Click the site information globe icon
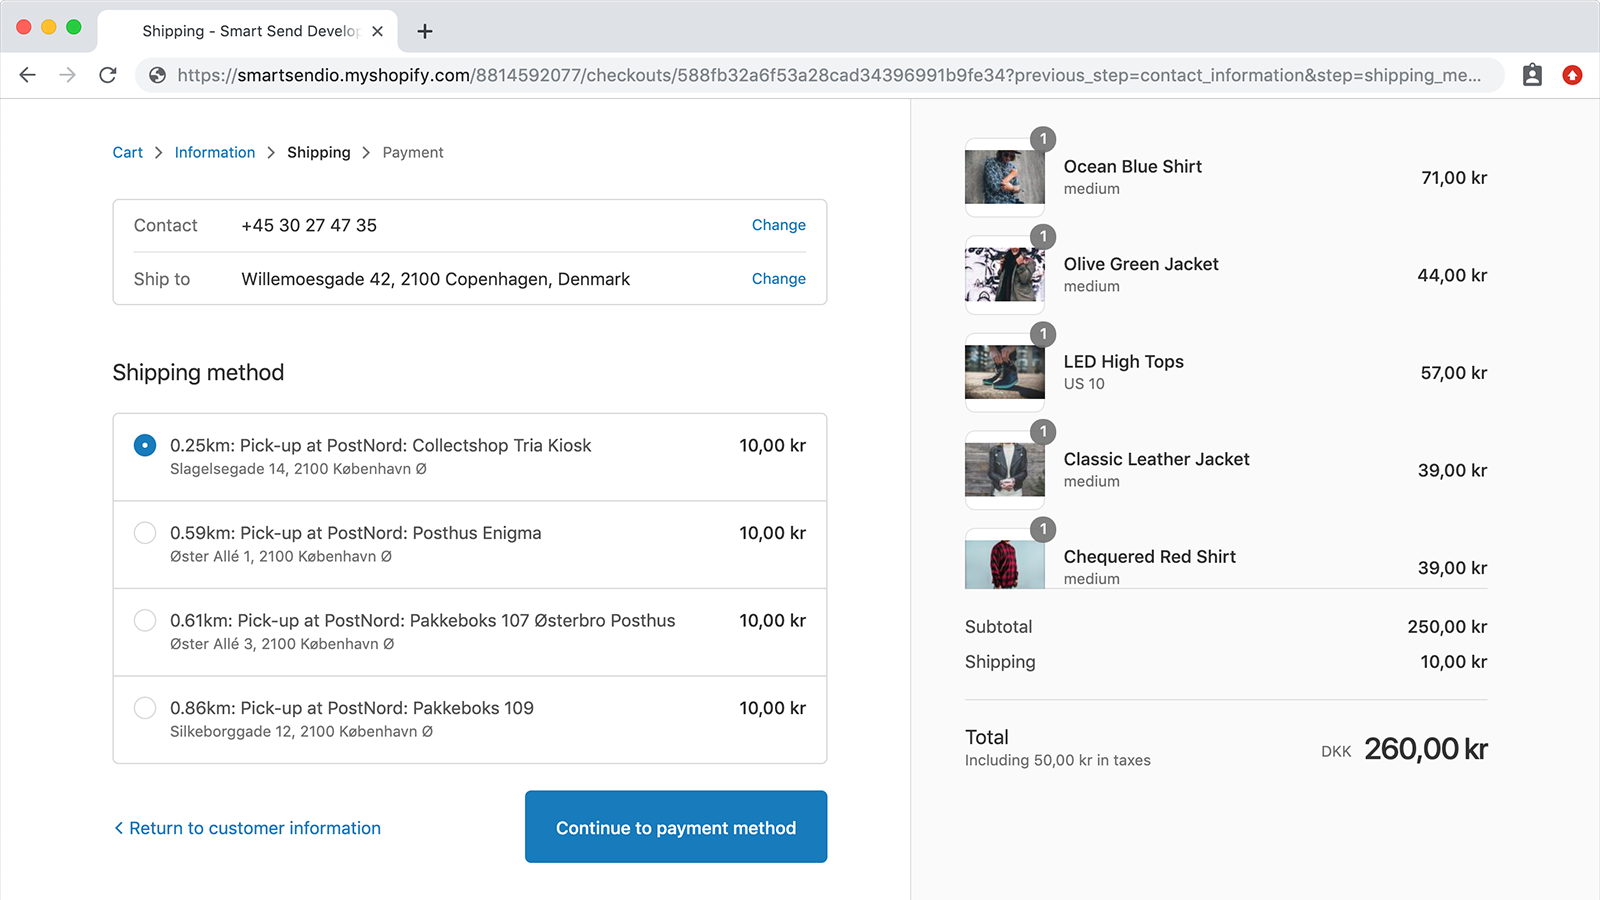Viewport: 1600px width, 900px height. point(158,75)
